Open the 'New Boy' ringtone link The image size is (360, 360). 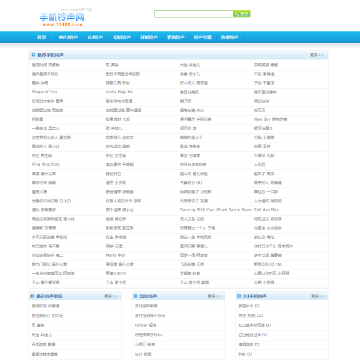[270, 119]
